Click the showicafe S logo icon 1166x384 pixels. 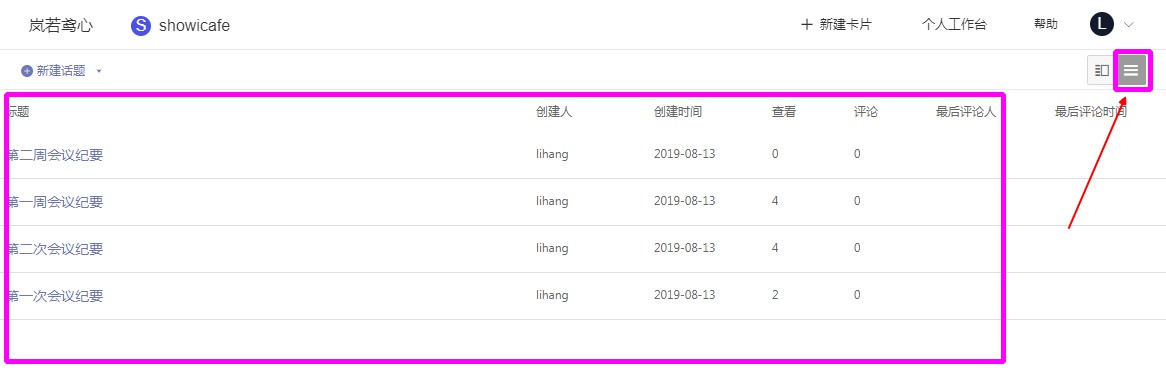[141, 25]
